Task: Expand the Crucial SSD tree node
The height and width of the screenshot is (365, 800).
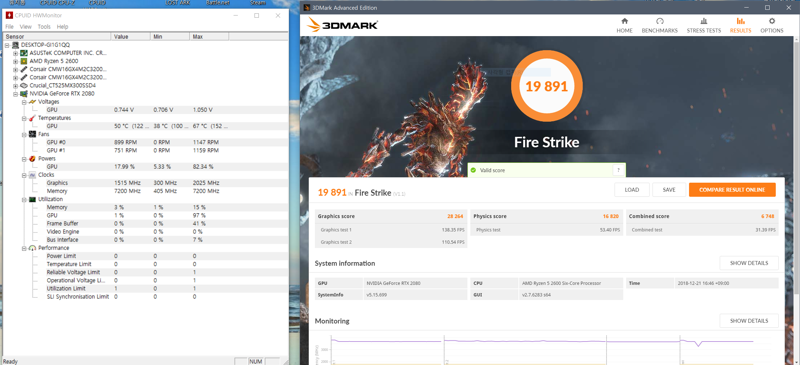Action: (x=16, y=85)
